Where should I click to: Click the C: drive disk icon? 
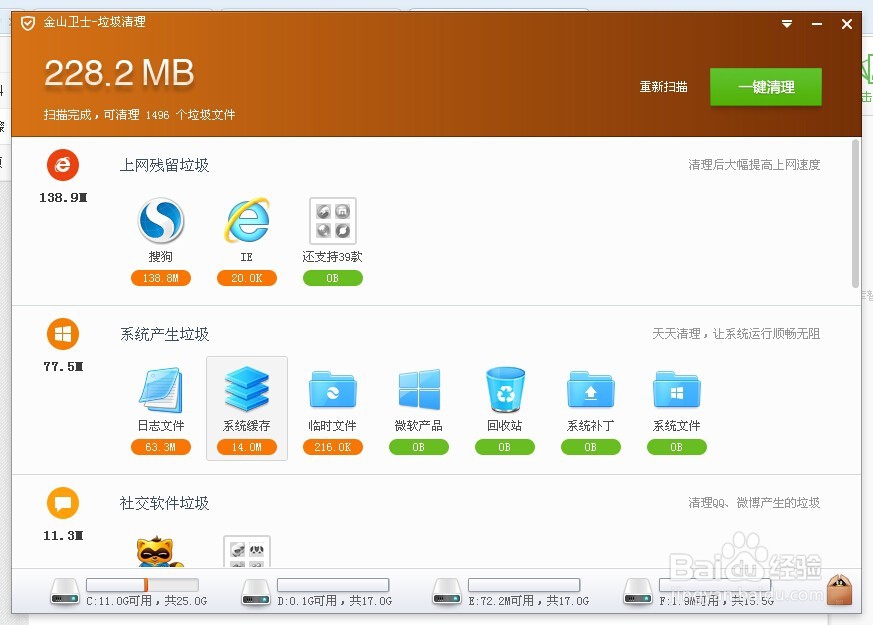[65, 592]
